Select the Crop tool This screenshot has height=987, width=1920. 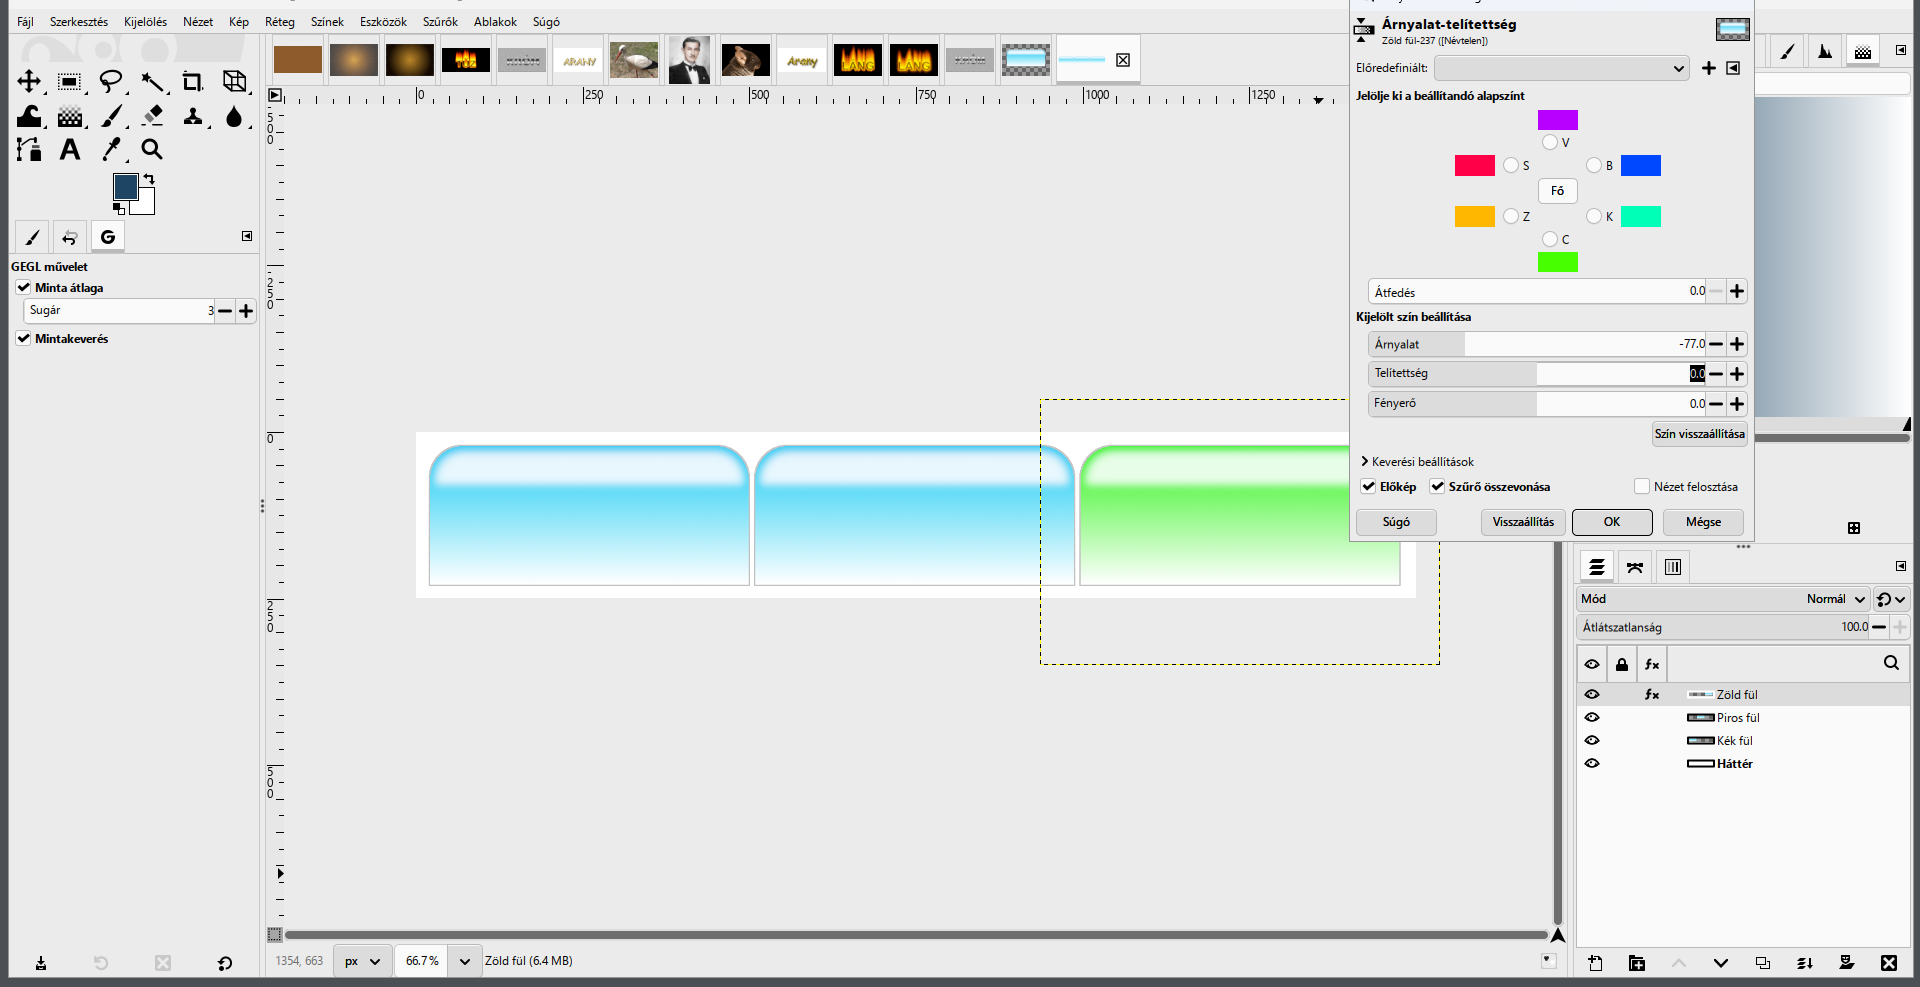point(192,81)
